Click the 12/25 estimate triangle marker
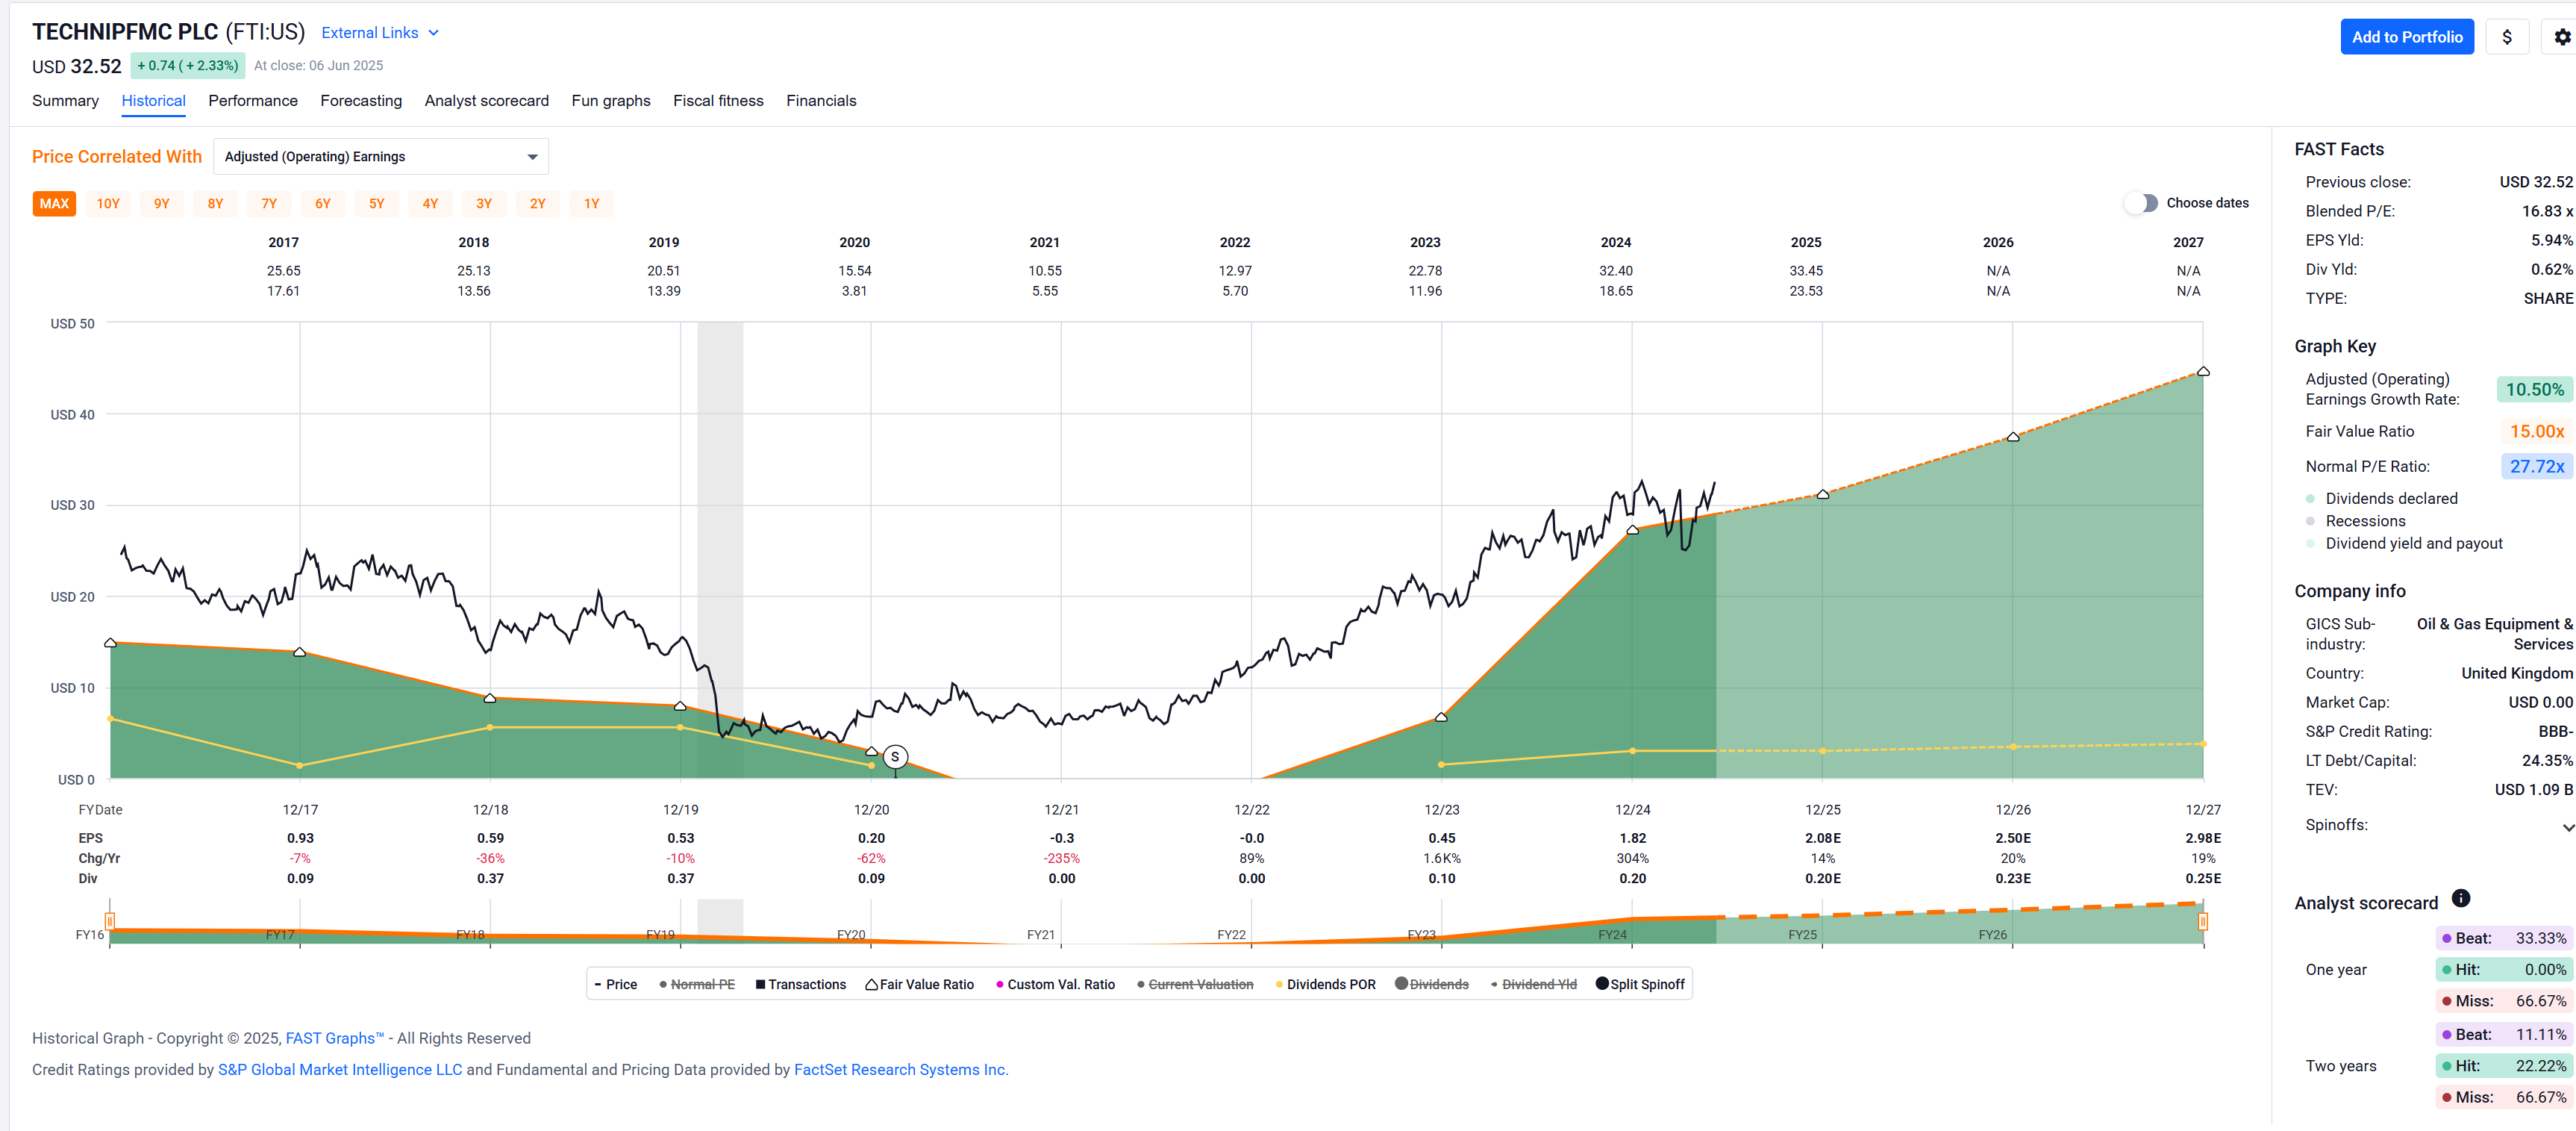This screenshot has height=1131, width=2576. pyautogui.click(x=1822, y=495)
